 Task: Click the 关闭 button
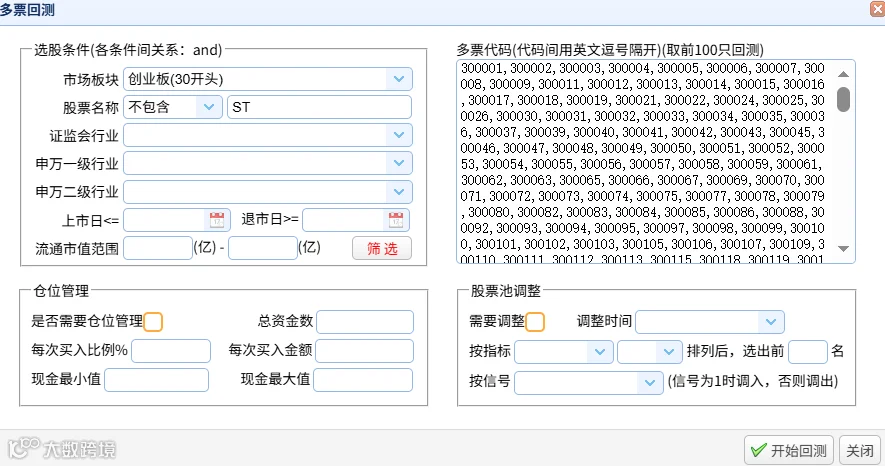tap(860, 450)
